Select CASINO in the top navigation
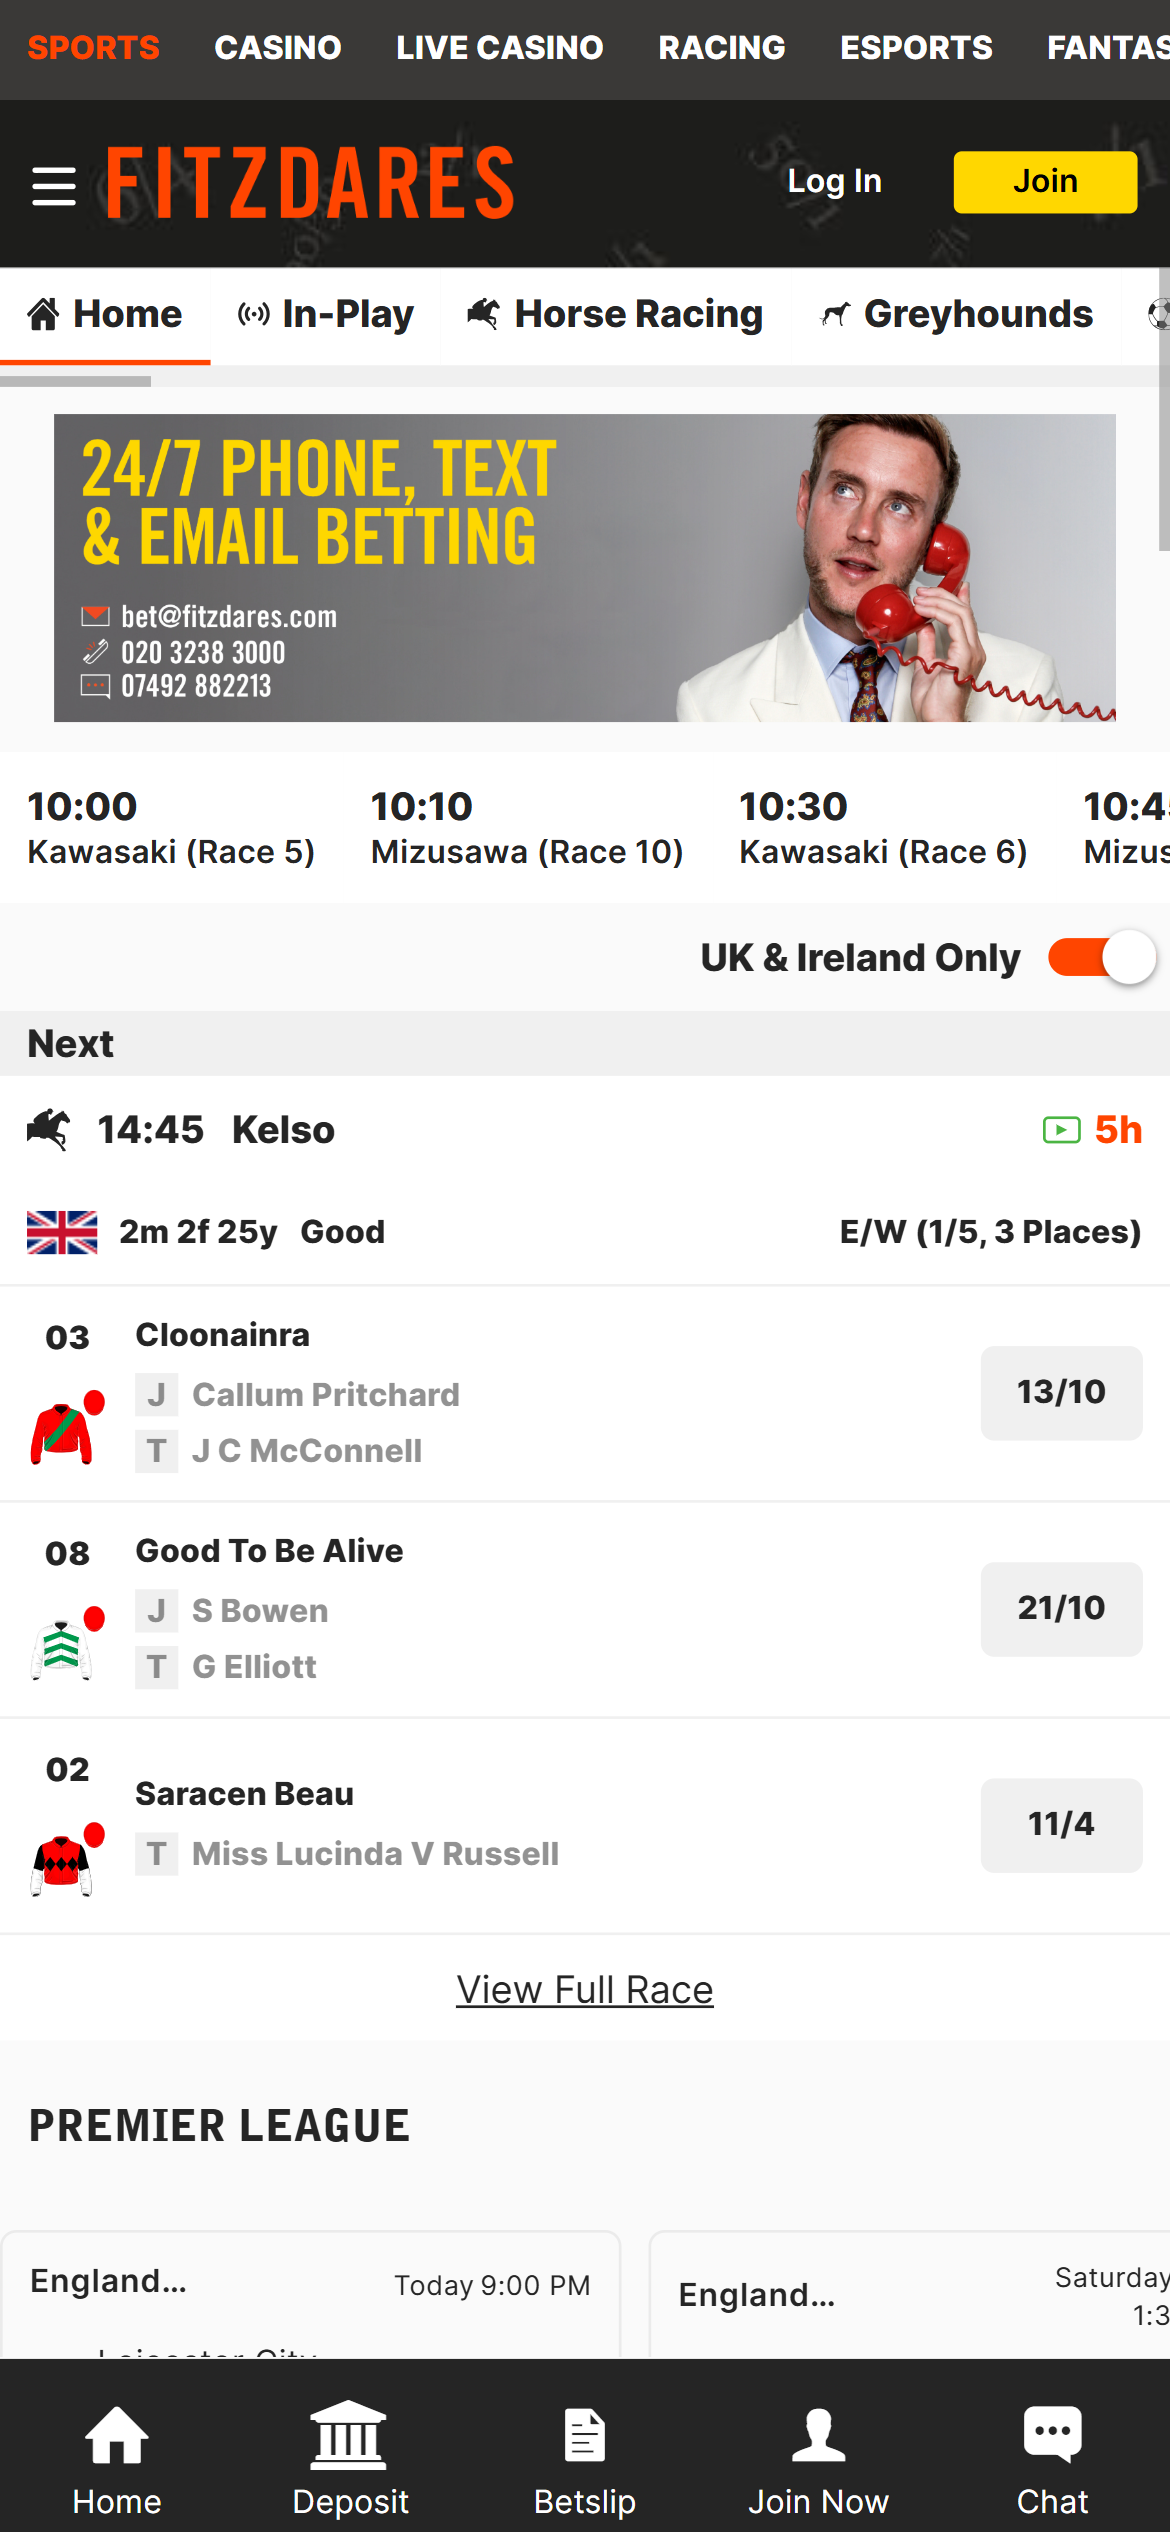 click(277, 47)
